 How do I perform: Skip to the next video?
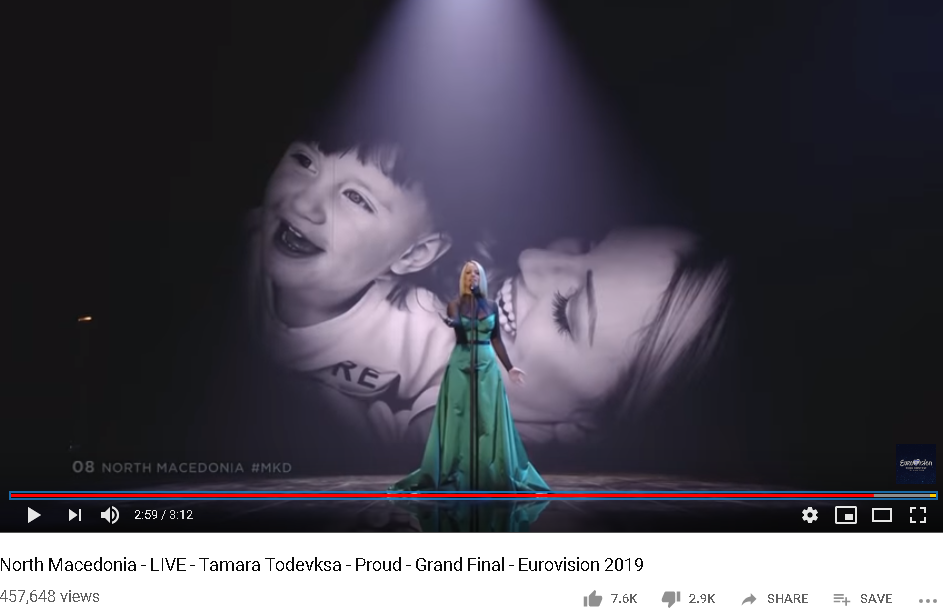pos(75,515)
